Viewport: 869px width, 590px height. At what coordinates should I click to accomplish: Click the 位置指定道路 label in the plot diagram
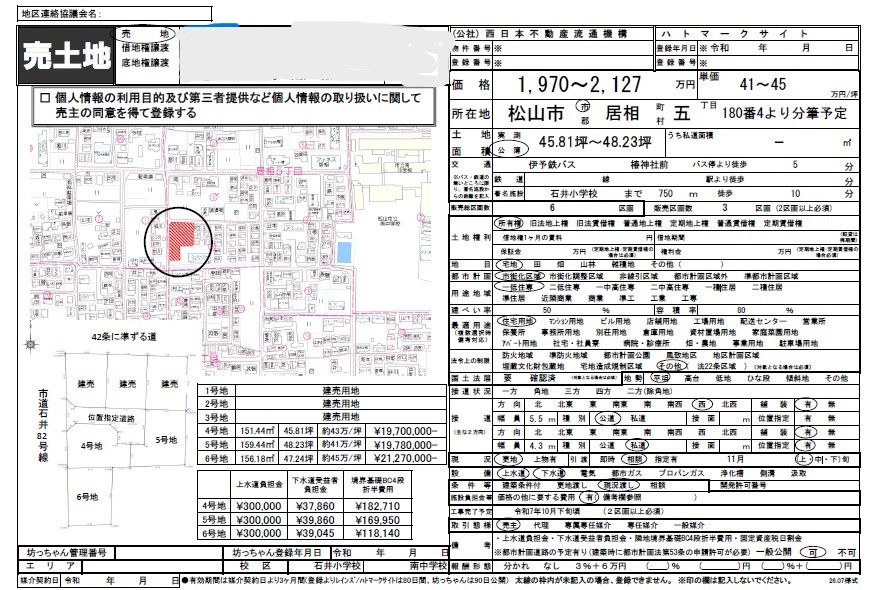click(x=111, y=418)
